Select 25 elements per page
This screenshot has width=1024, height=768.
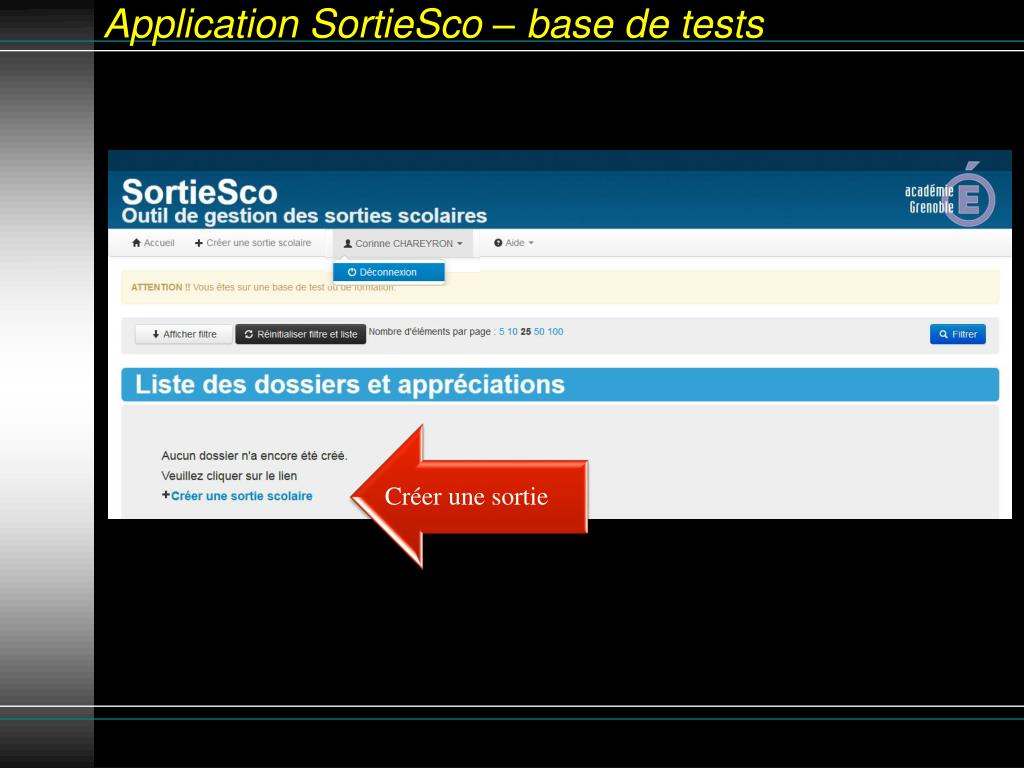(x=526, y=332)
